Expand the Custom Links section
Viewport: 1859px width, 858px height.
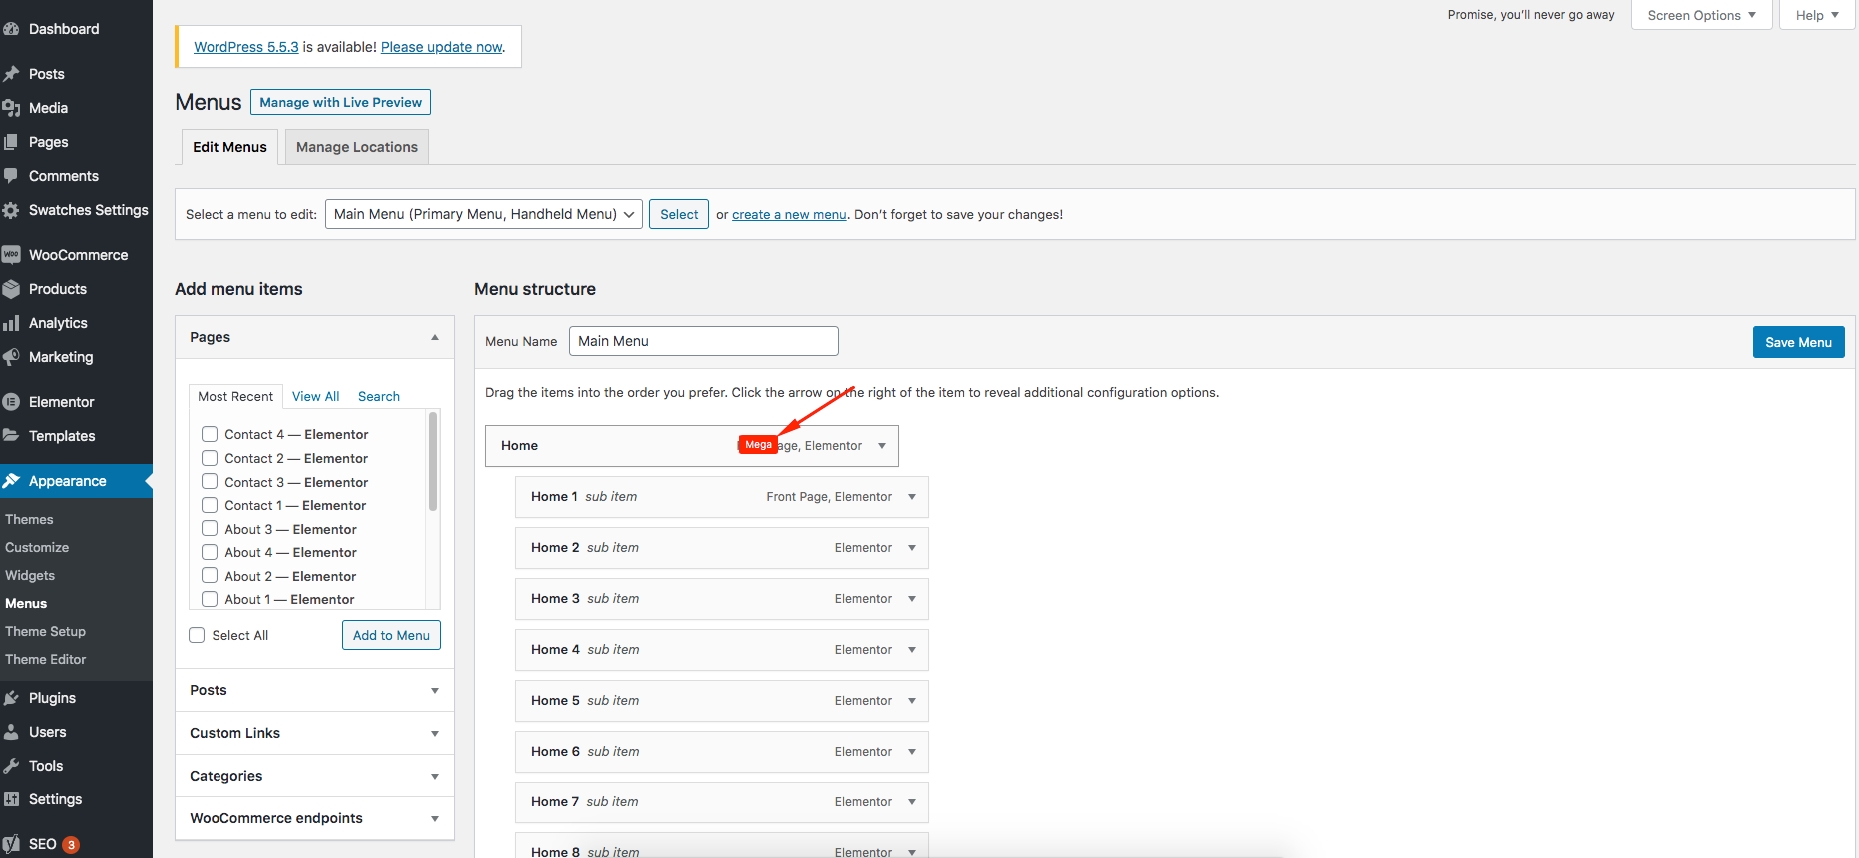click(x=434, y=733)
